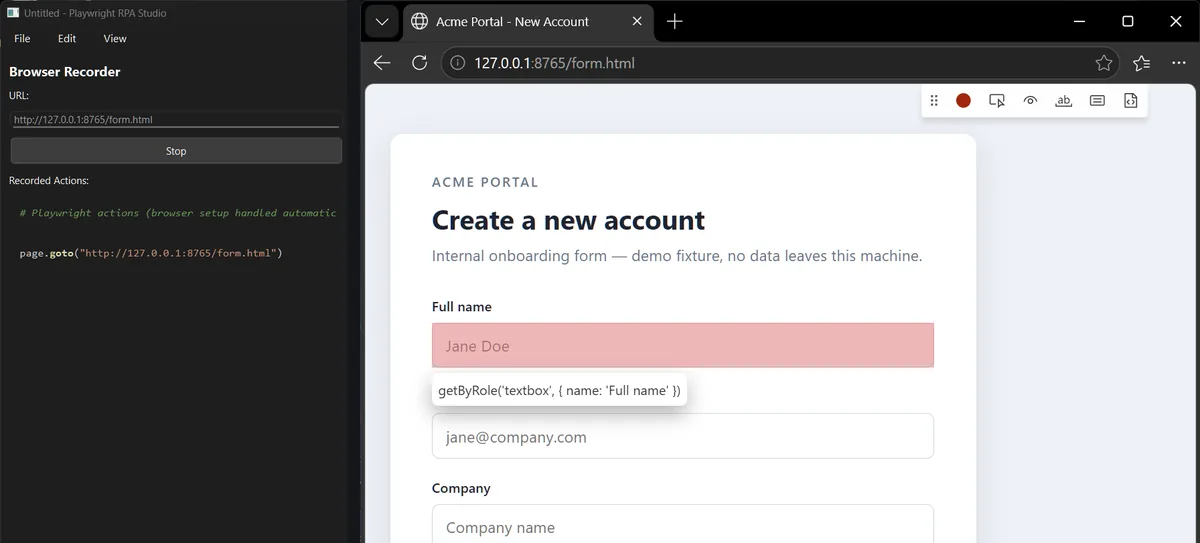Click the 'Internal onboarding form' description text
1200x543 pixels.
click(x=677, y=256)
